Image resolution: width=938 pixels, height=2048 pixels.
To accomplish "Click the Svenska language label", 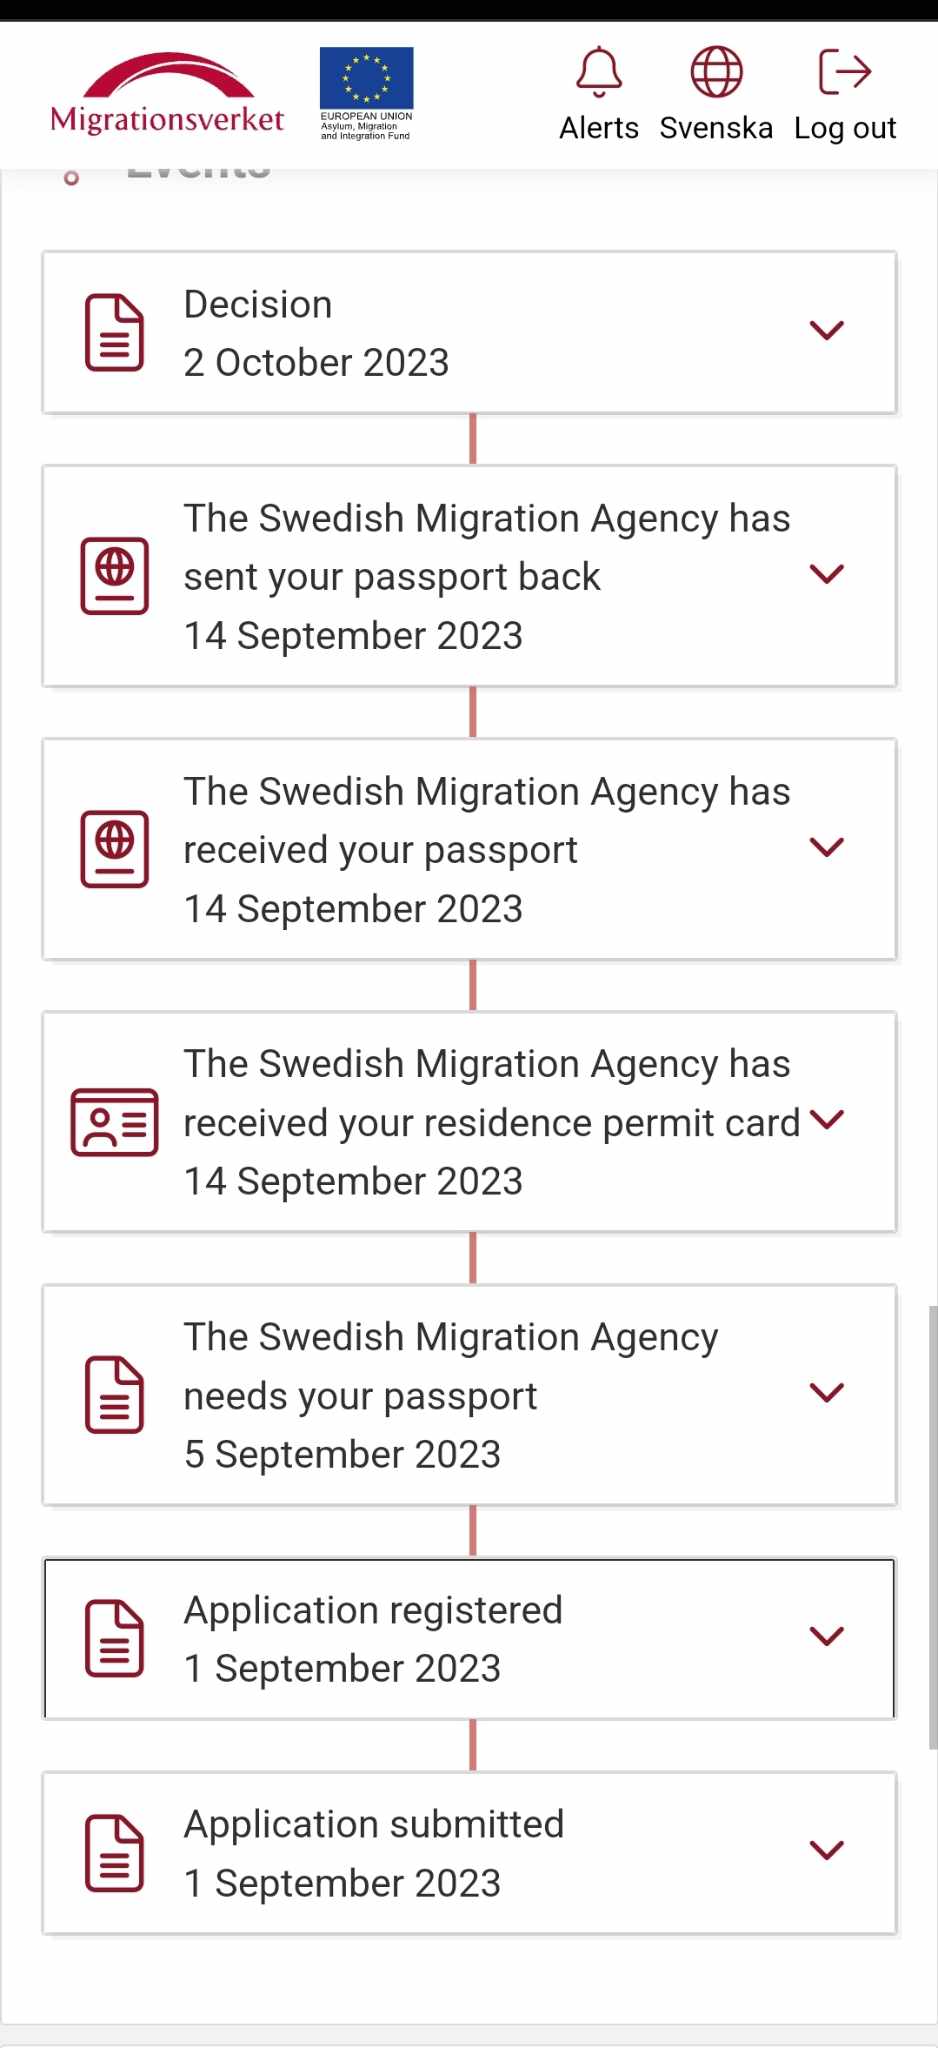I will [x=716, y=128].
